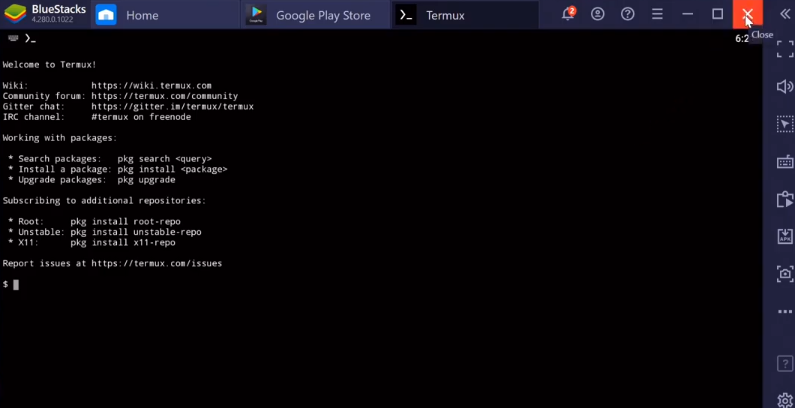
Task: Open settings gear in sidebar
Action: click(785, 400)
